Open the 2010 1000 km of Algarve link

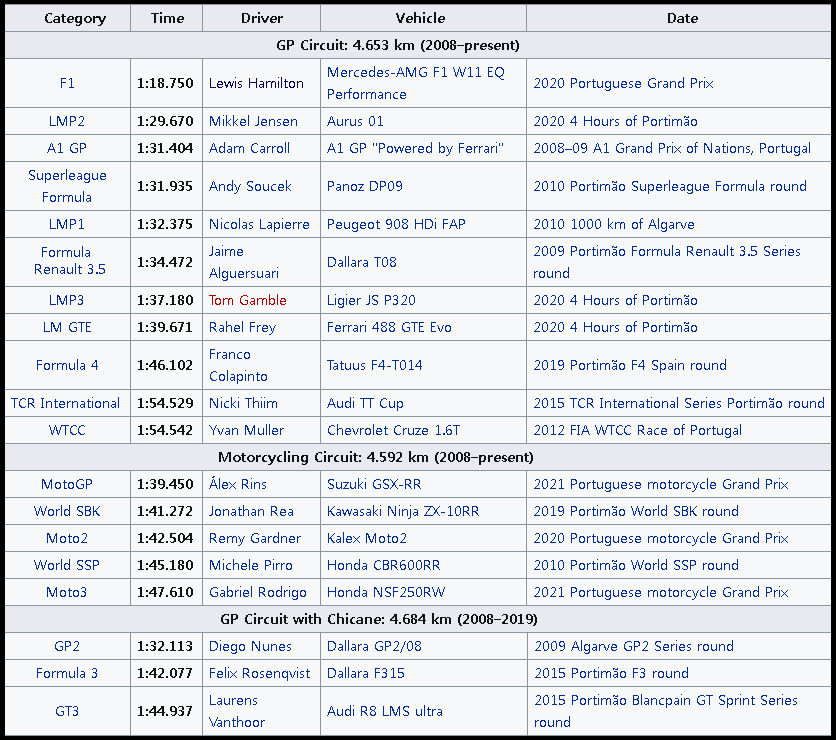click(614, 224)
